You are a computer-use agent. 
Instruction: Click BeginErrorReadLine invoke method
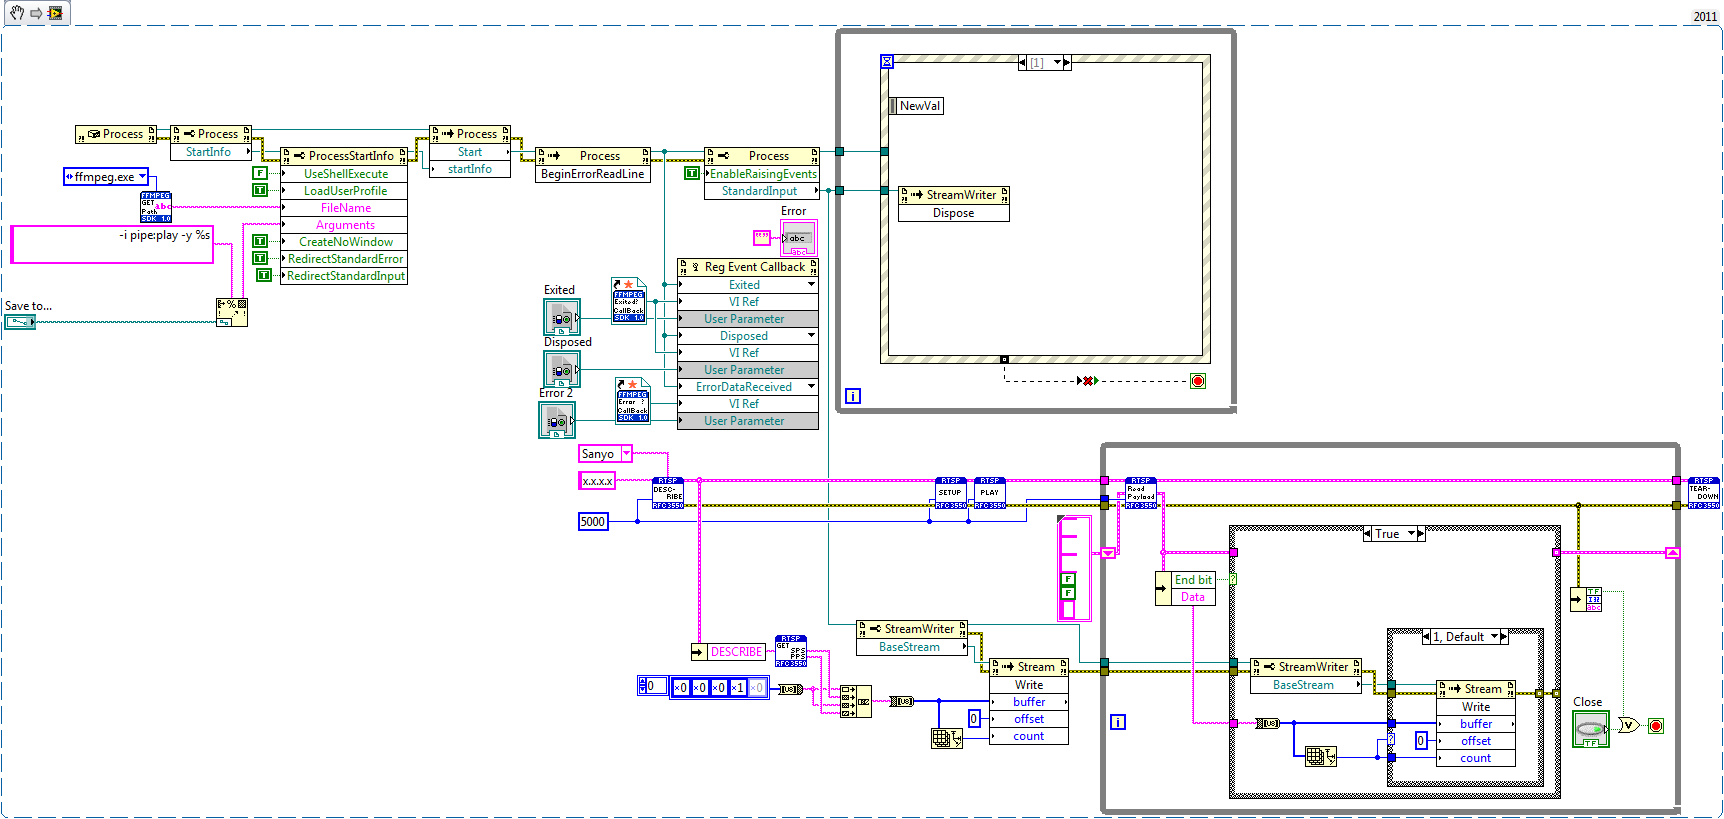pos(593,173)
